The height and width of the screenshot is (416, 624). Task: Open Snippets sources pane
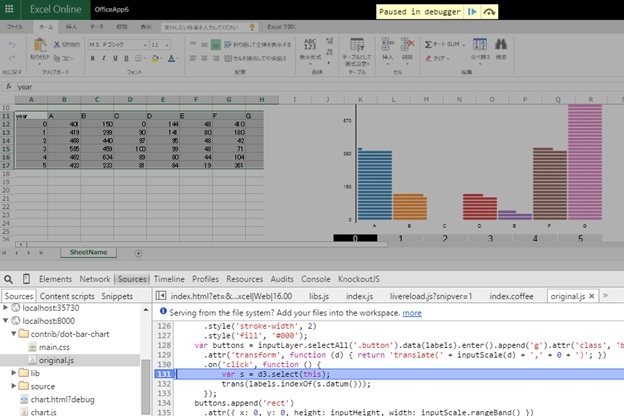tap(117, 296)
